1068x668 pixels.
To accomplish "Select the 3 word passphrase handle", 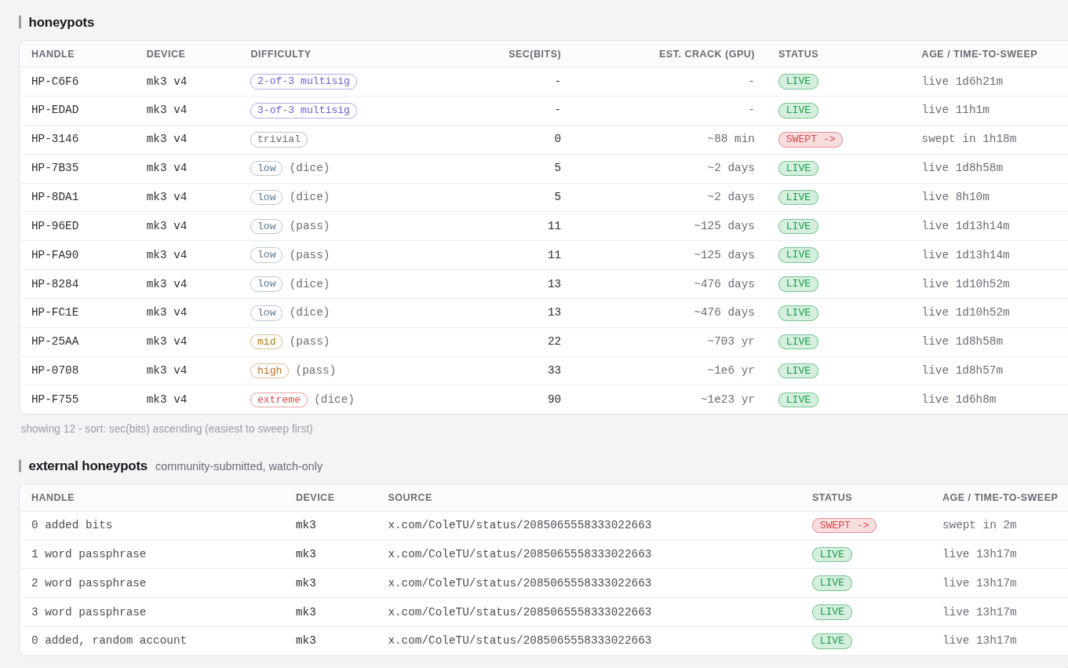I will click(89, 612).
